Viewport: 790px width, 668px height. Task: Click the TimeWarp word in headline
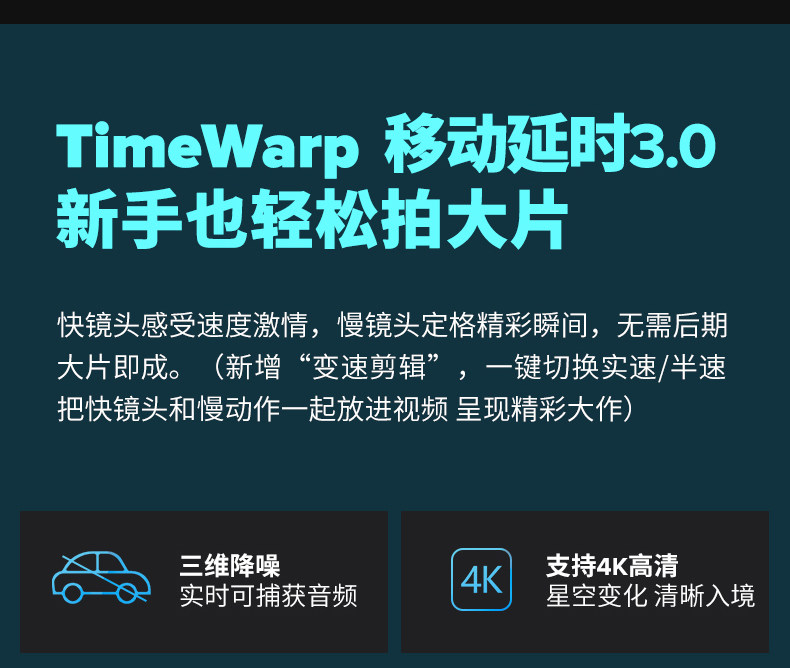[x=208, y=146]
